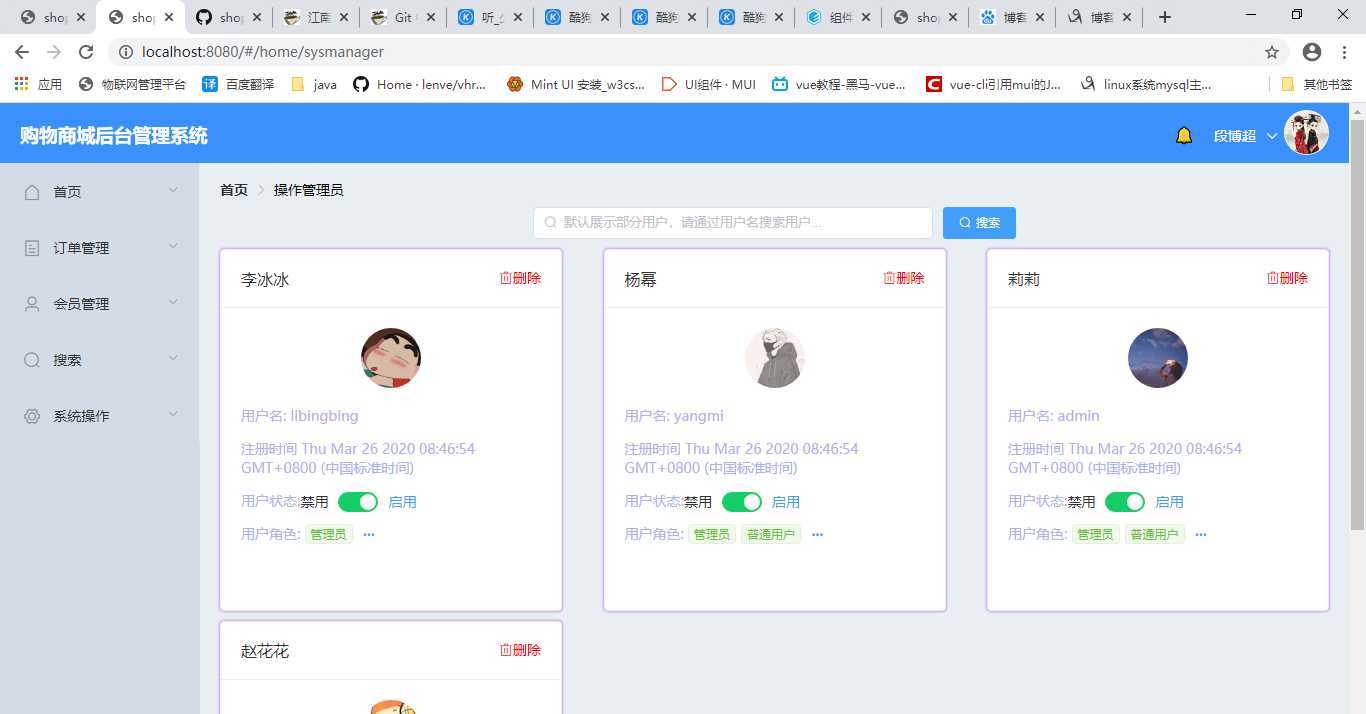Click the user avatar in header
This screenshot has width=1366, height=714.
click(x=1306, y=133)
